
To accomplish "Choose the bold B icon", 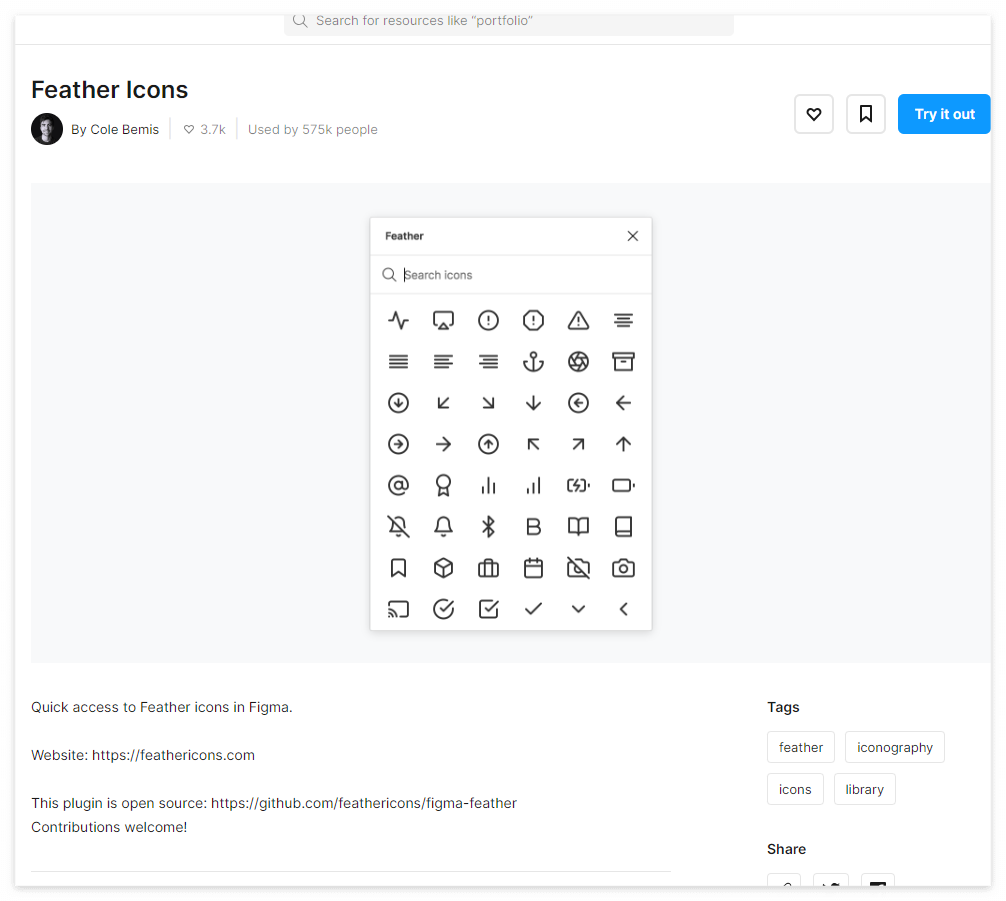I will 533,526.
